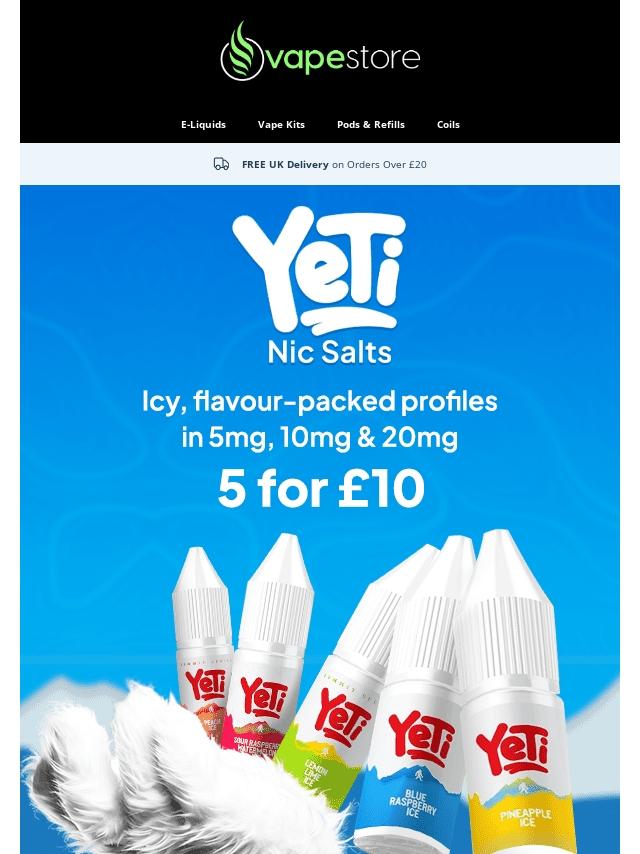Click the Peach Ice bottle

point(203,643)
